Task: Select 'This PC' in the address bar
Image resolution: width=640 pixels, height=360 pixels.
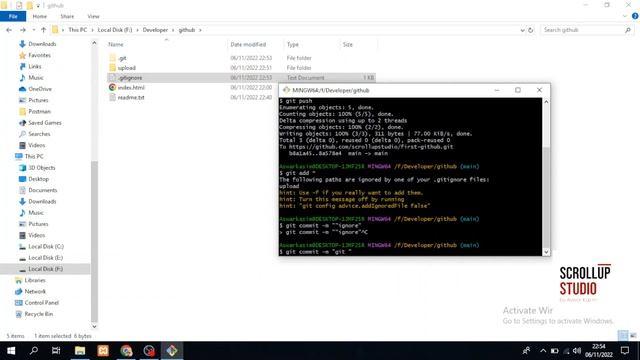Action: pyautogui.click(x=78, y=30)
